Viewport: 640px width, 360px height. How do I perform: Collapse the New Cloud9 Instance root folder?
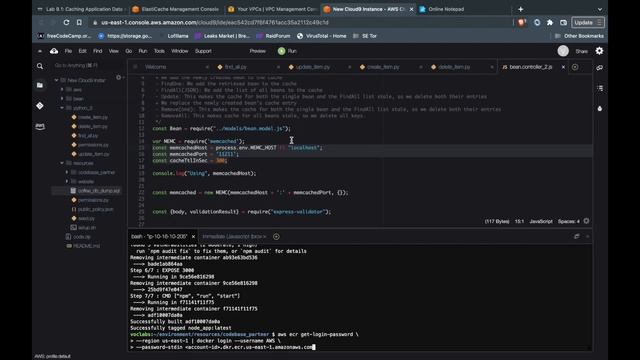pos(57,80)
